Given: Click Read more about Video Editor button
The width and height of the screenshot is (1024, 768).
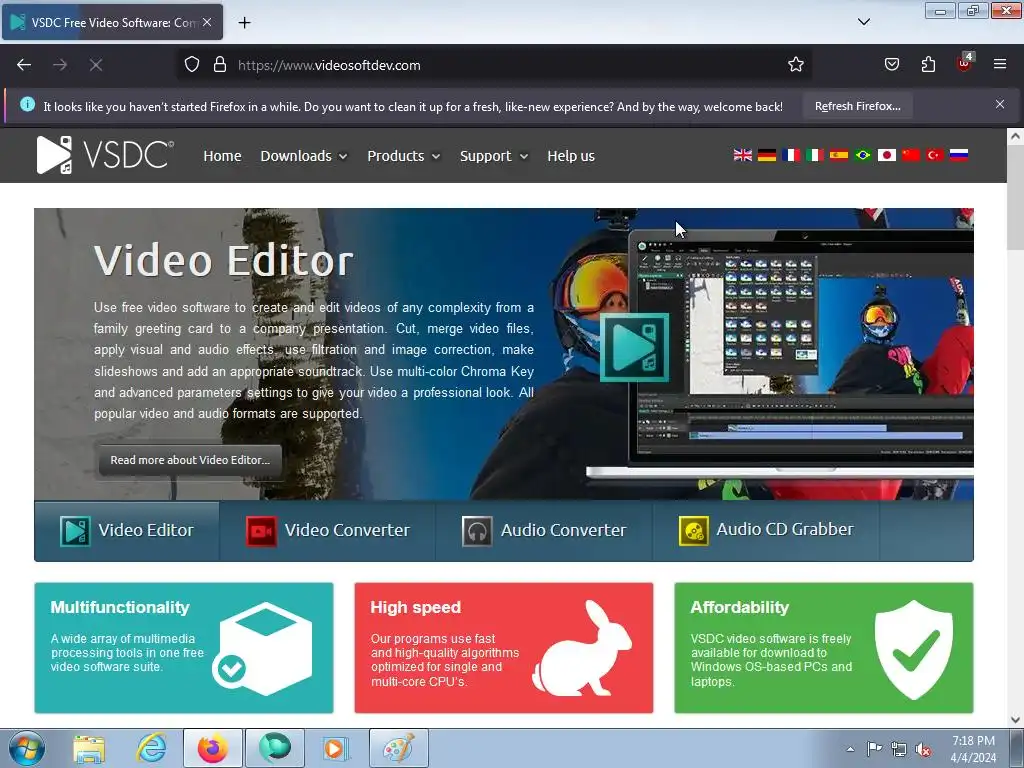Looking at the screenshot, I should pyautogui.click(x=190, y=460).
